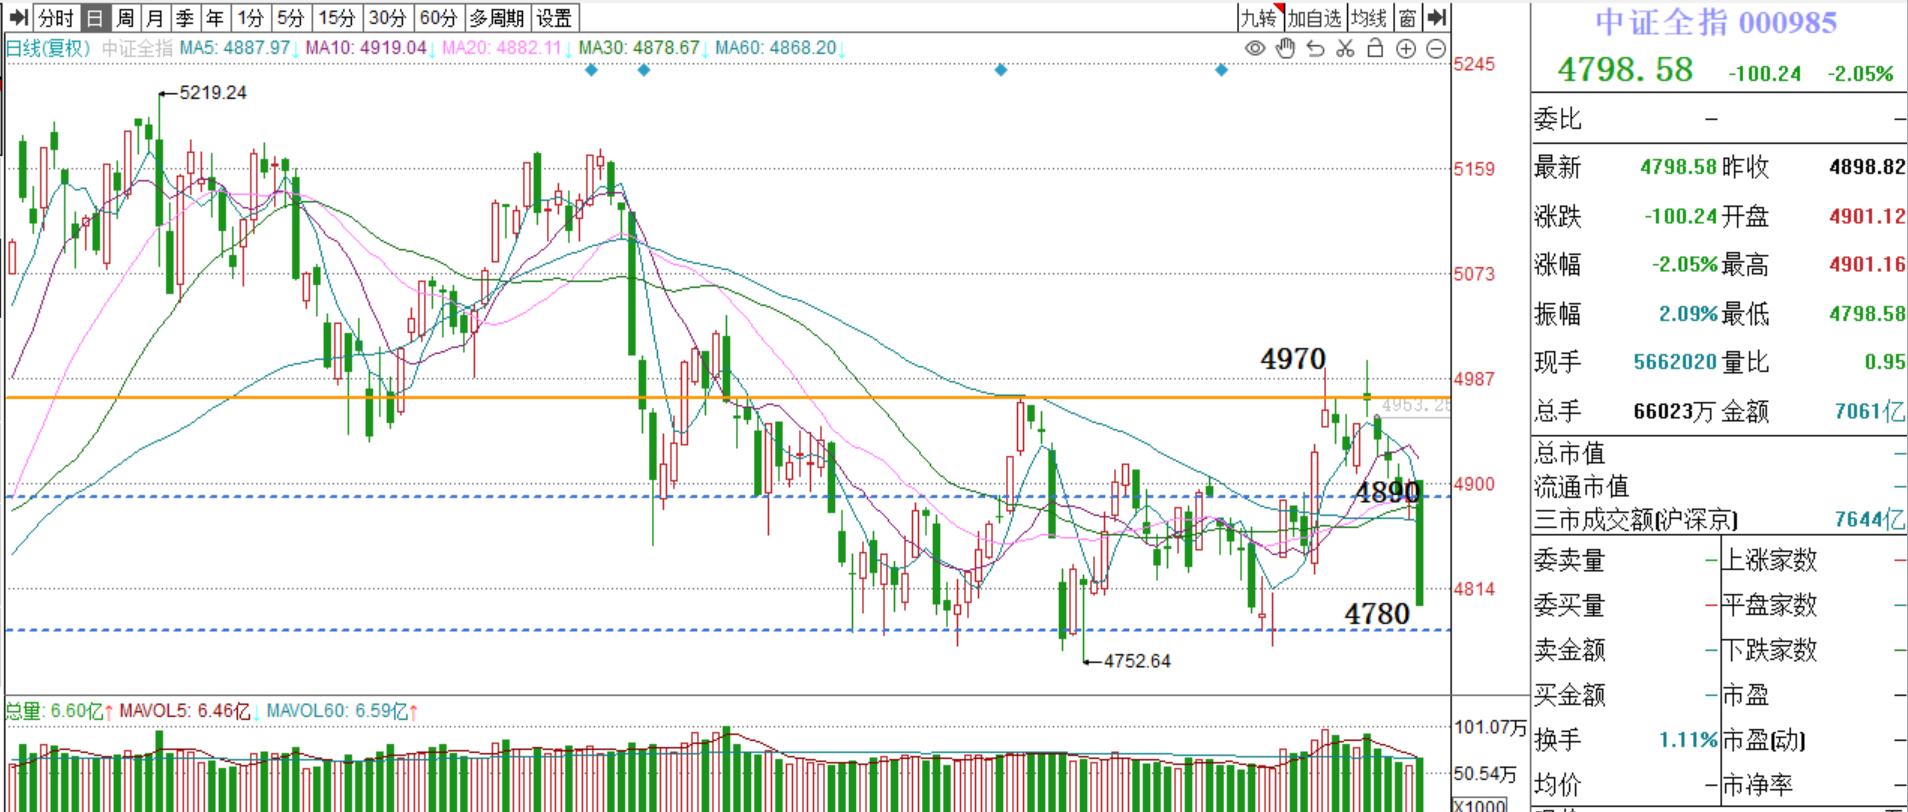
Task: Click the MA30: 4878.67 indicator label
Action: tap(641, 48)
